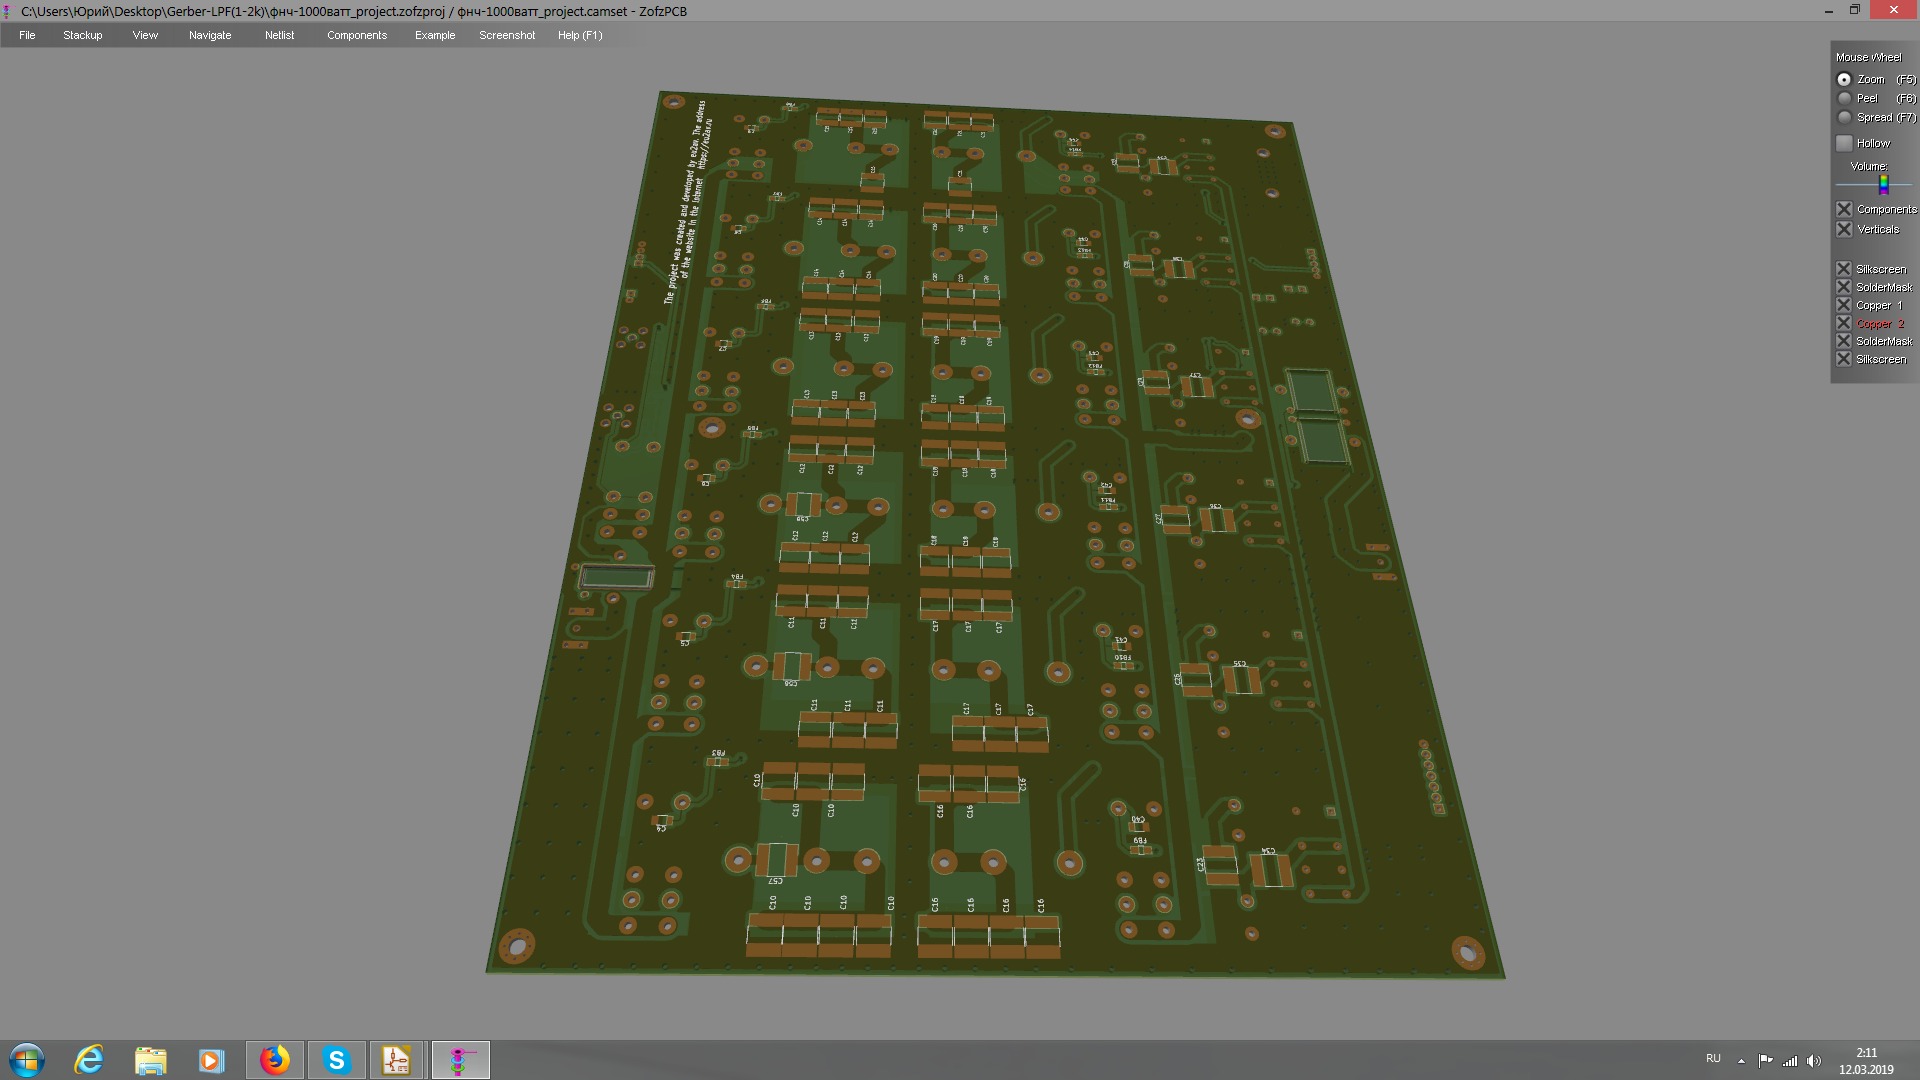This screenshot has width=1920, height=1080.
Task: Select the Spread (F7) mouse wheel mode
Action: coord(1845,117)
